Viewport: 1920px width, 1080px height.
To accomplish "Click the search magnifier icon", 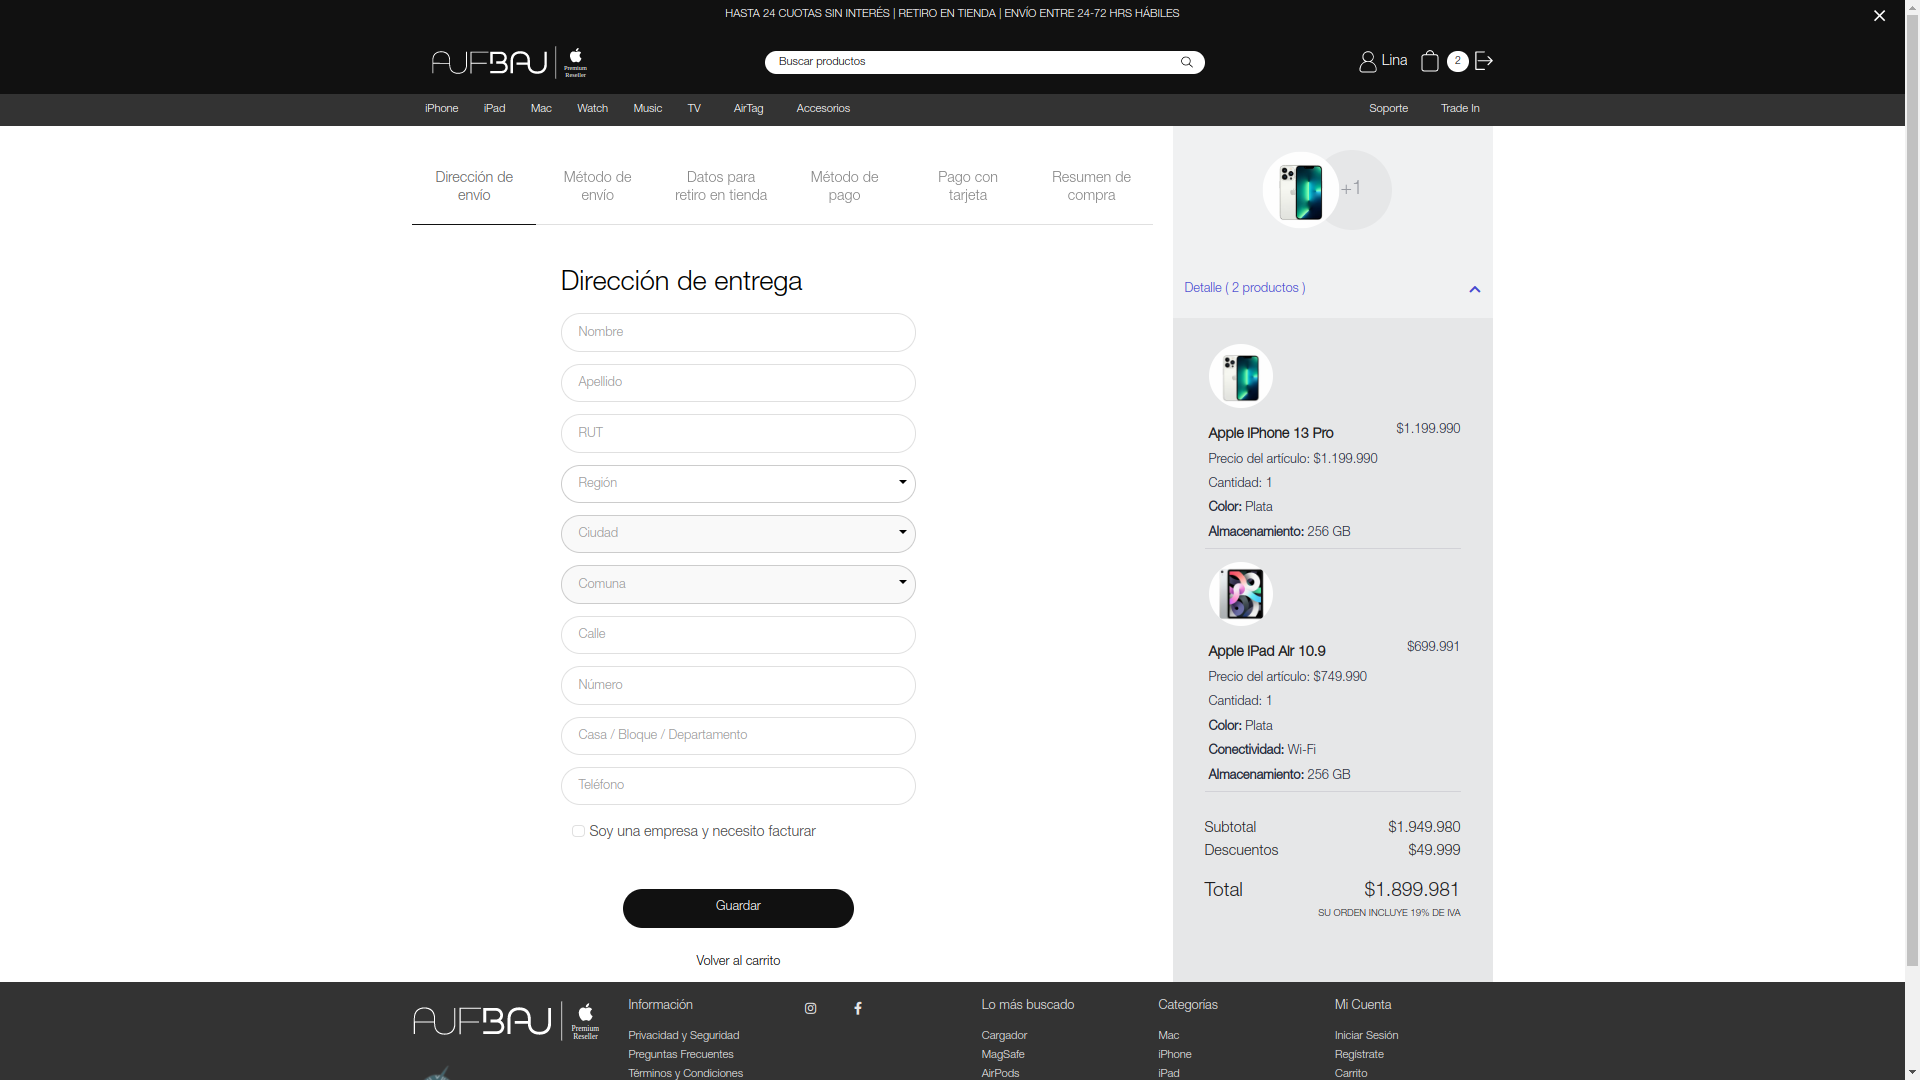I will tap(1187, 62).
